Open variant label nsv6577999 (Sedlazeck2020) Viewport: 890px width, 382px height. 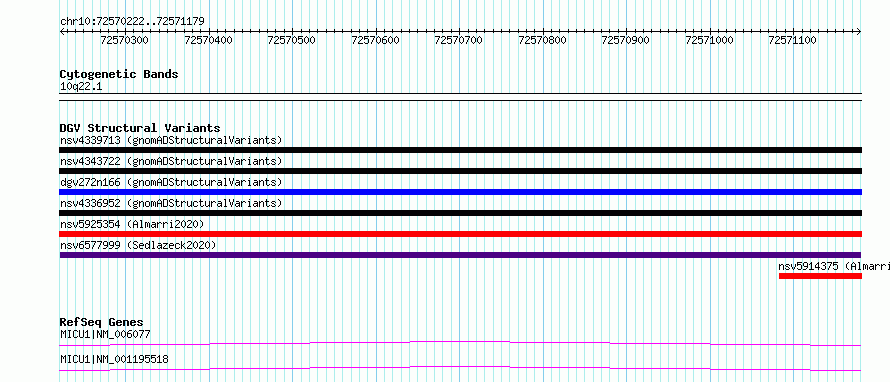[138, 245]
